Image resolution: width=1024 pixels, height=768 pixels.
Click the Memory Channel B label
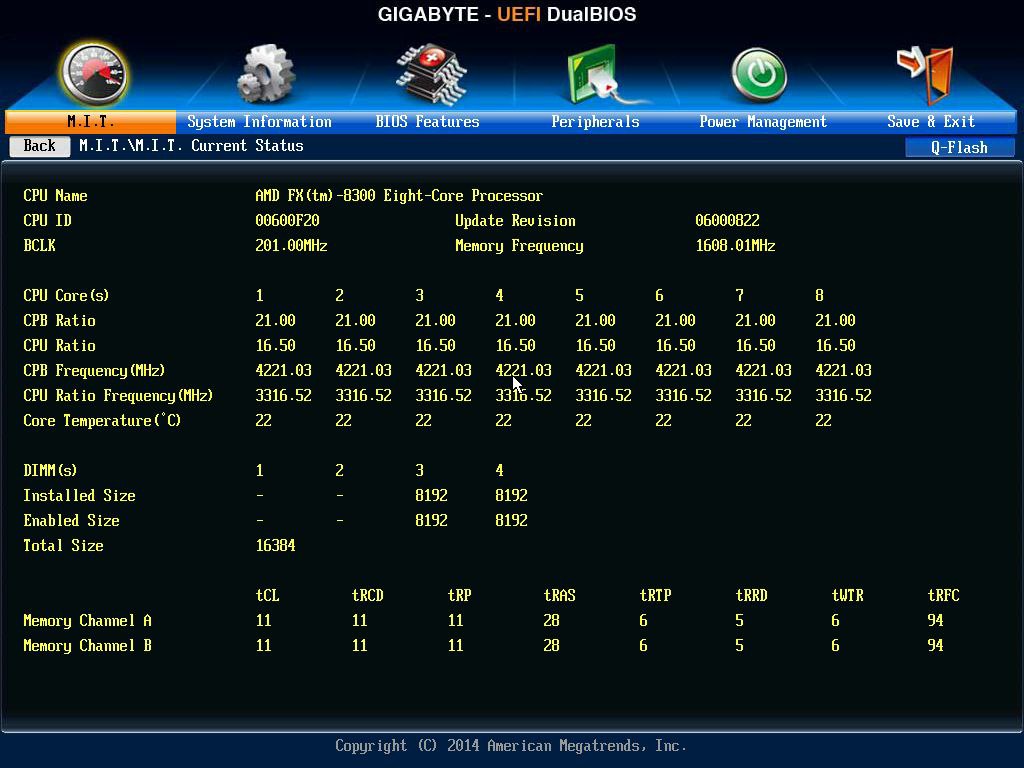88,645
